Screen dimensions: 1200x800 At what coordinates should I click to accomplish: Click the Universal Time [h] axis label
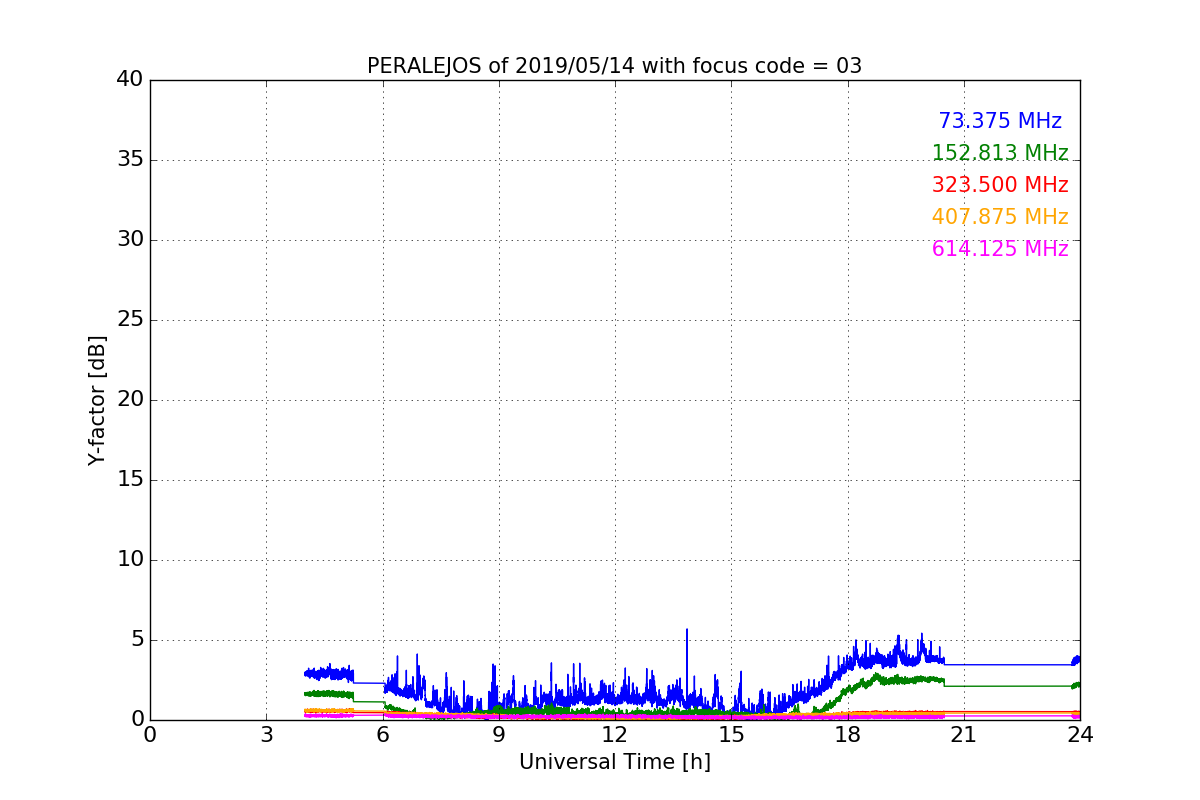tap(614, 762)
